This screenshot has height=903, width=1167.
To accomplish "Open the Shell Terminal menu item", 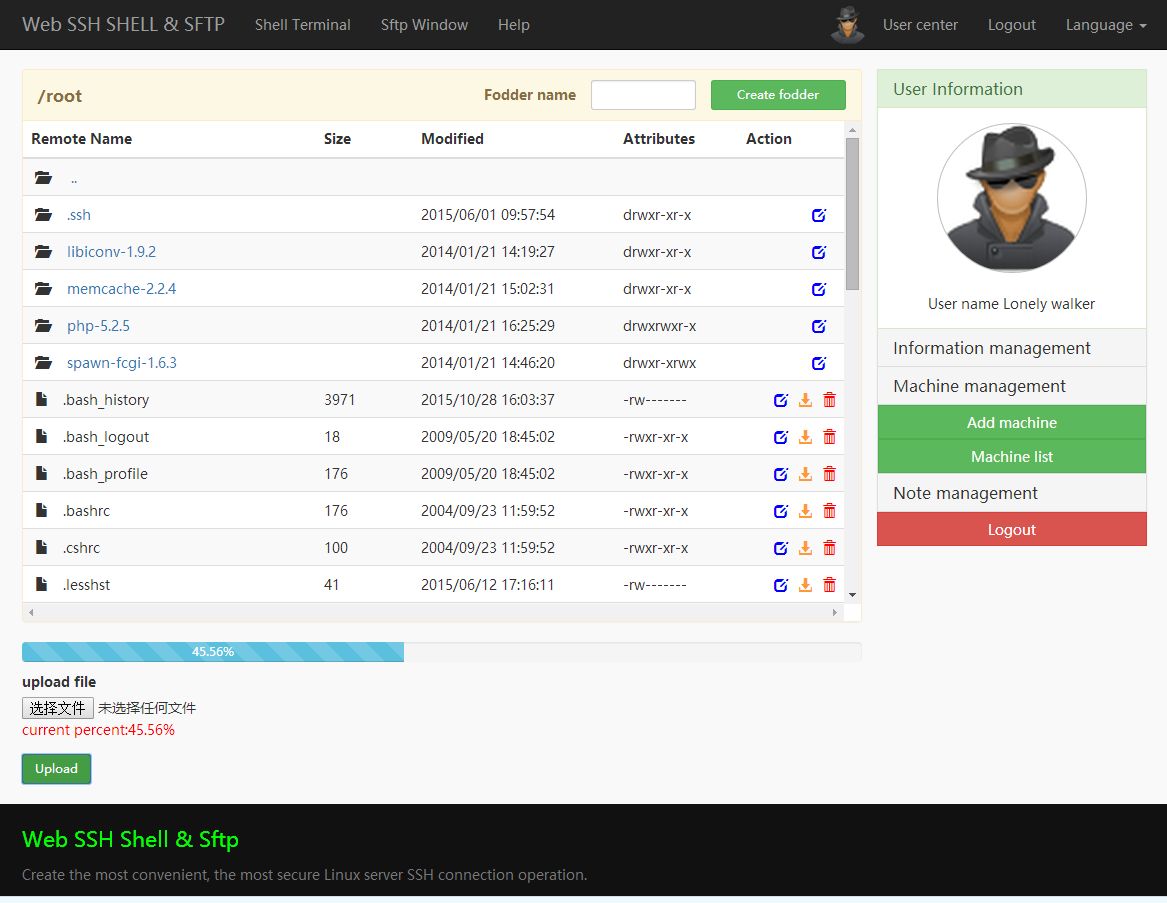I will 302,25.
